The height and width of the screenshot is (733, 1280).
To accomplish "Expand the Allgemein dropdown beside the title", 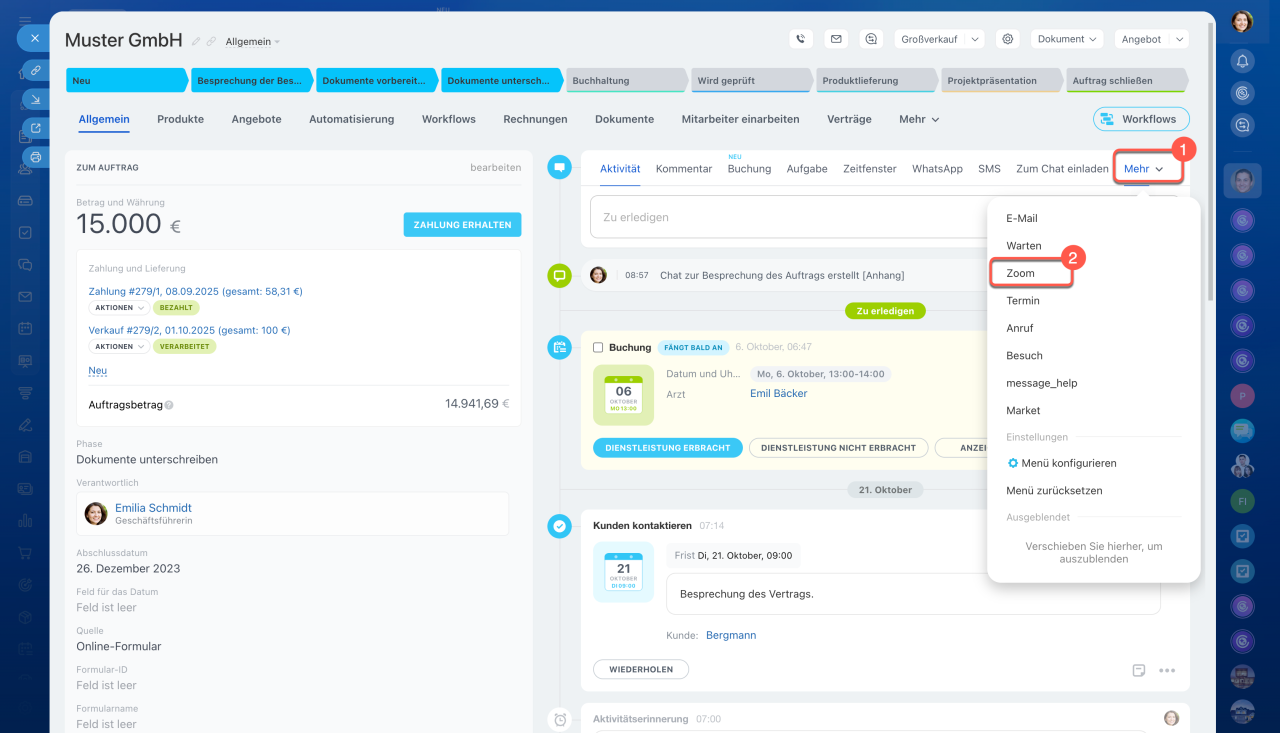I will 253,42.
